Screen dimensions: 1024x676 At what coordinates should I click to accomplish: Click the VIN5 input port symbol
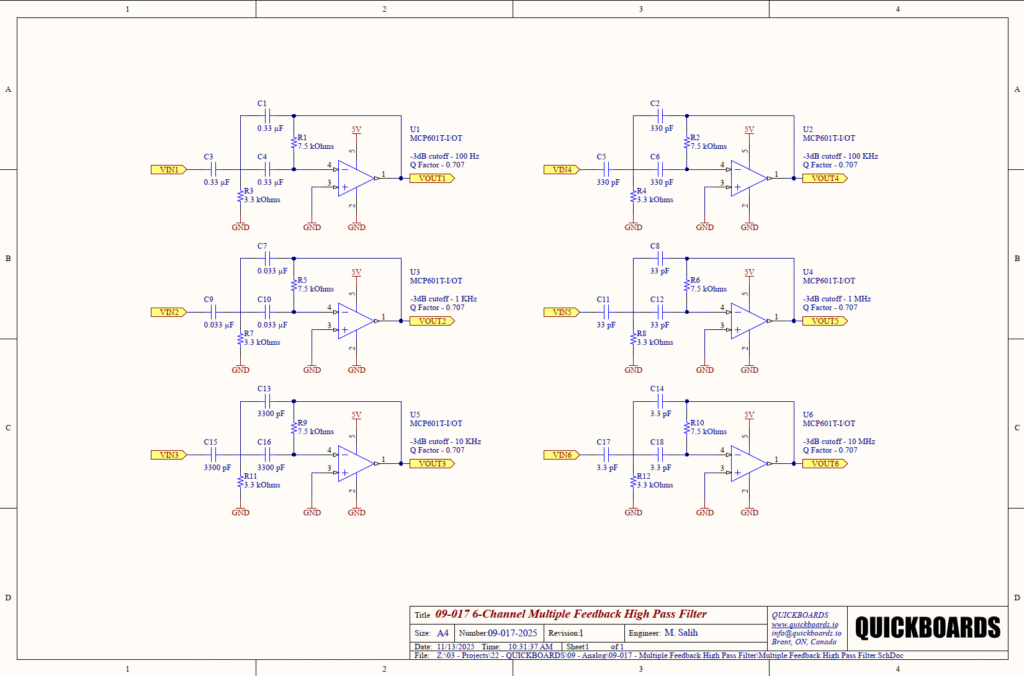click(563, 313)
